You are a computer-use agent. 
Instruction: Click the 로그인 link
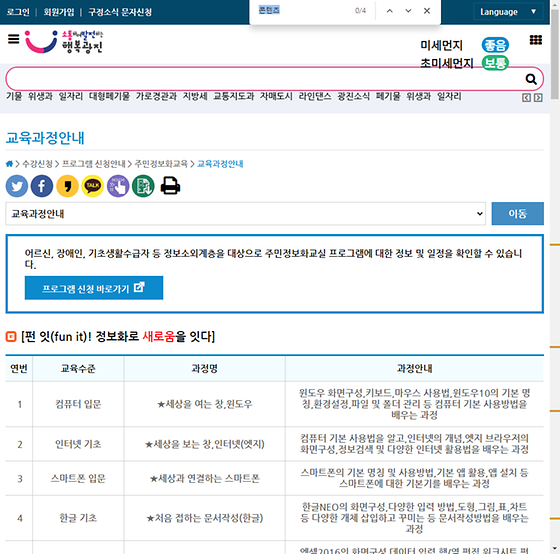tap(18, 12)
